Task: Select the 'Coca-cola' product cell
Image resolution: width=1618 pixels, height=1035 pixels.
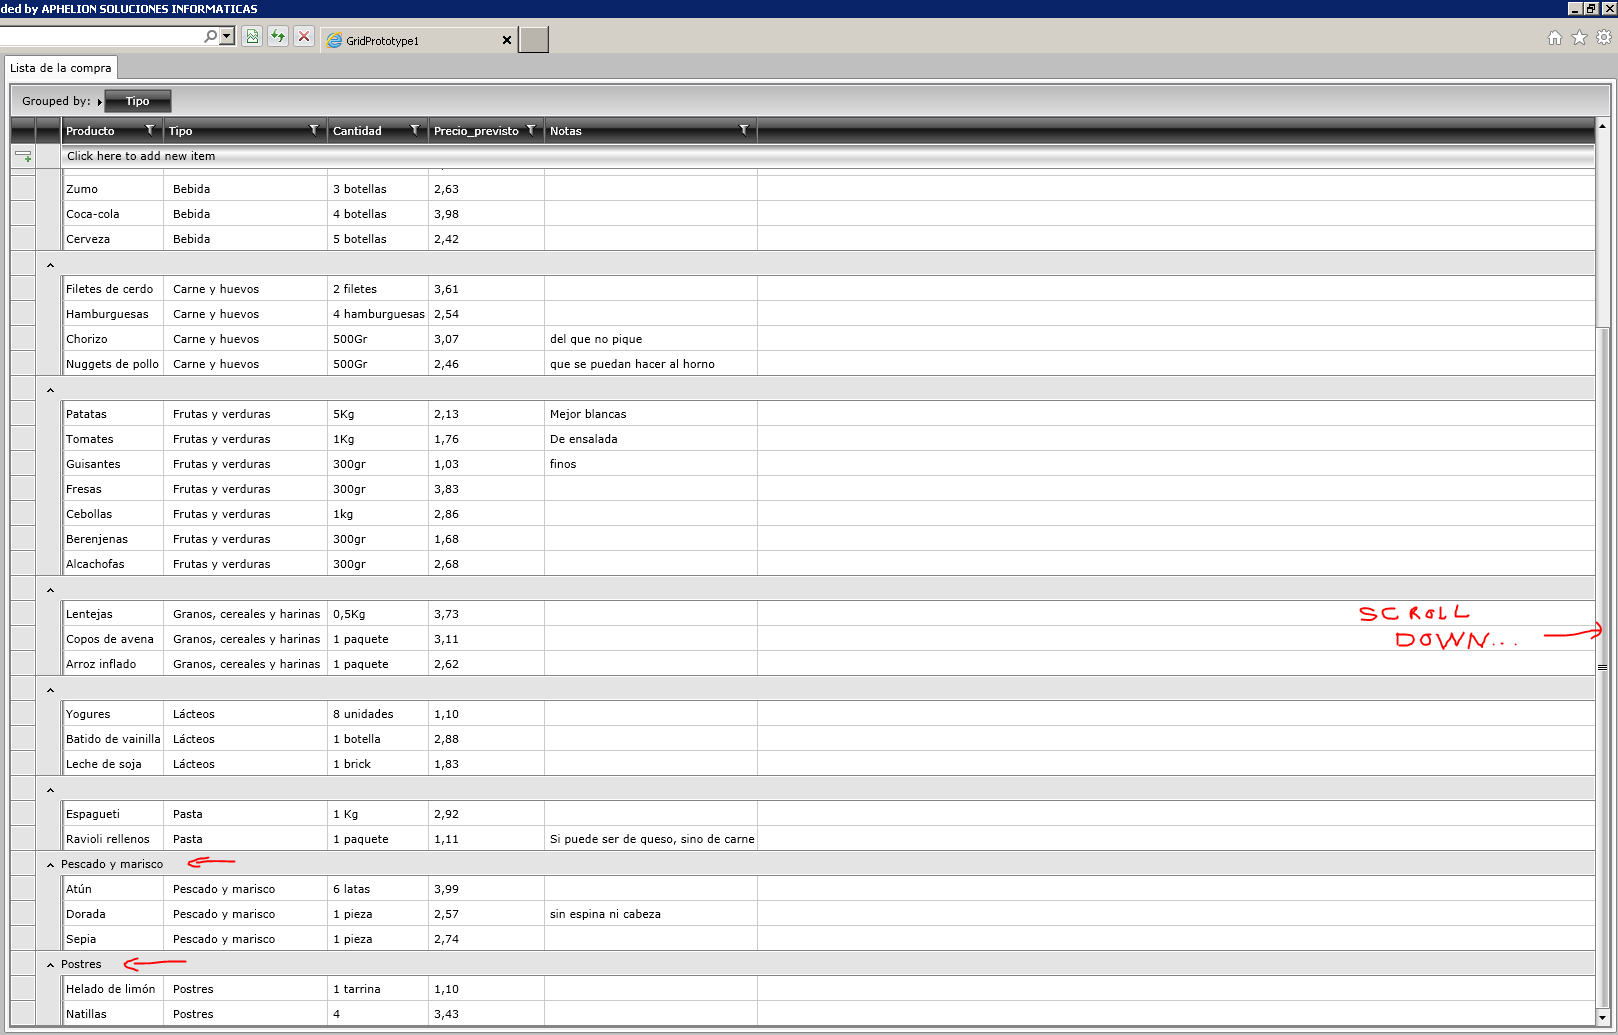Action: (x=113, y=214)
